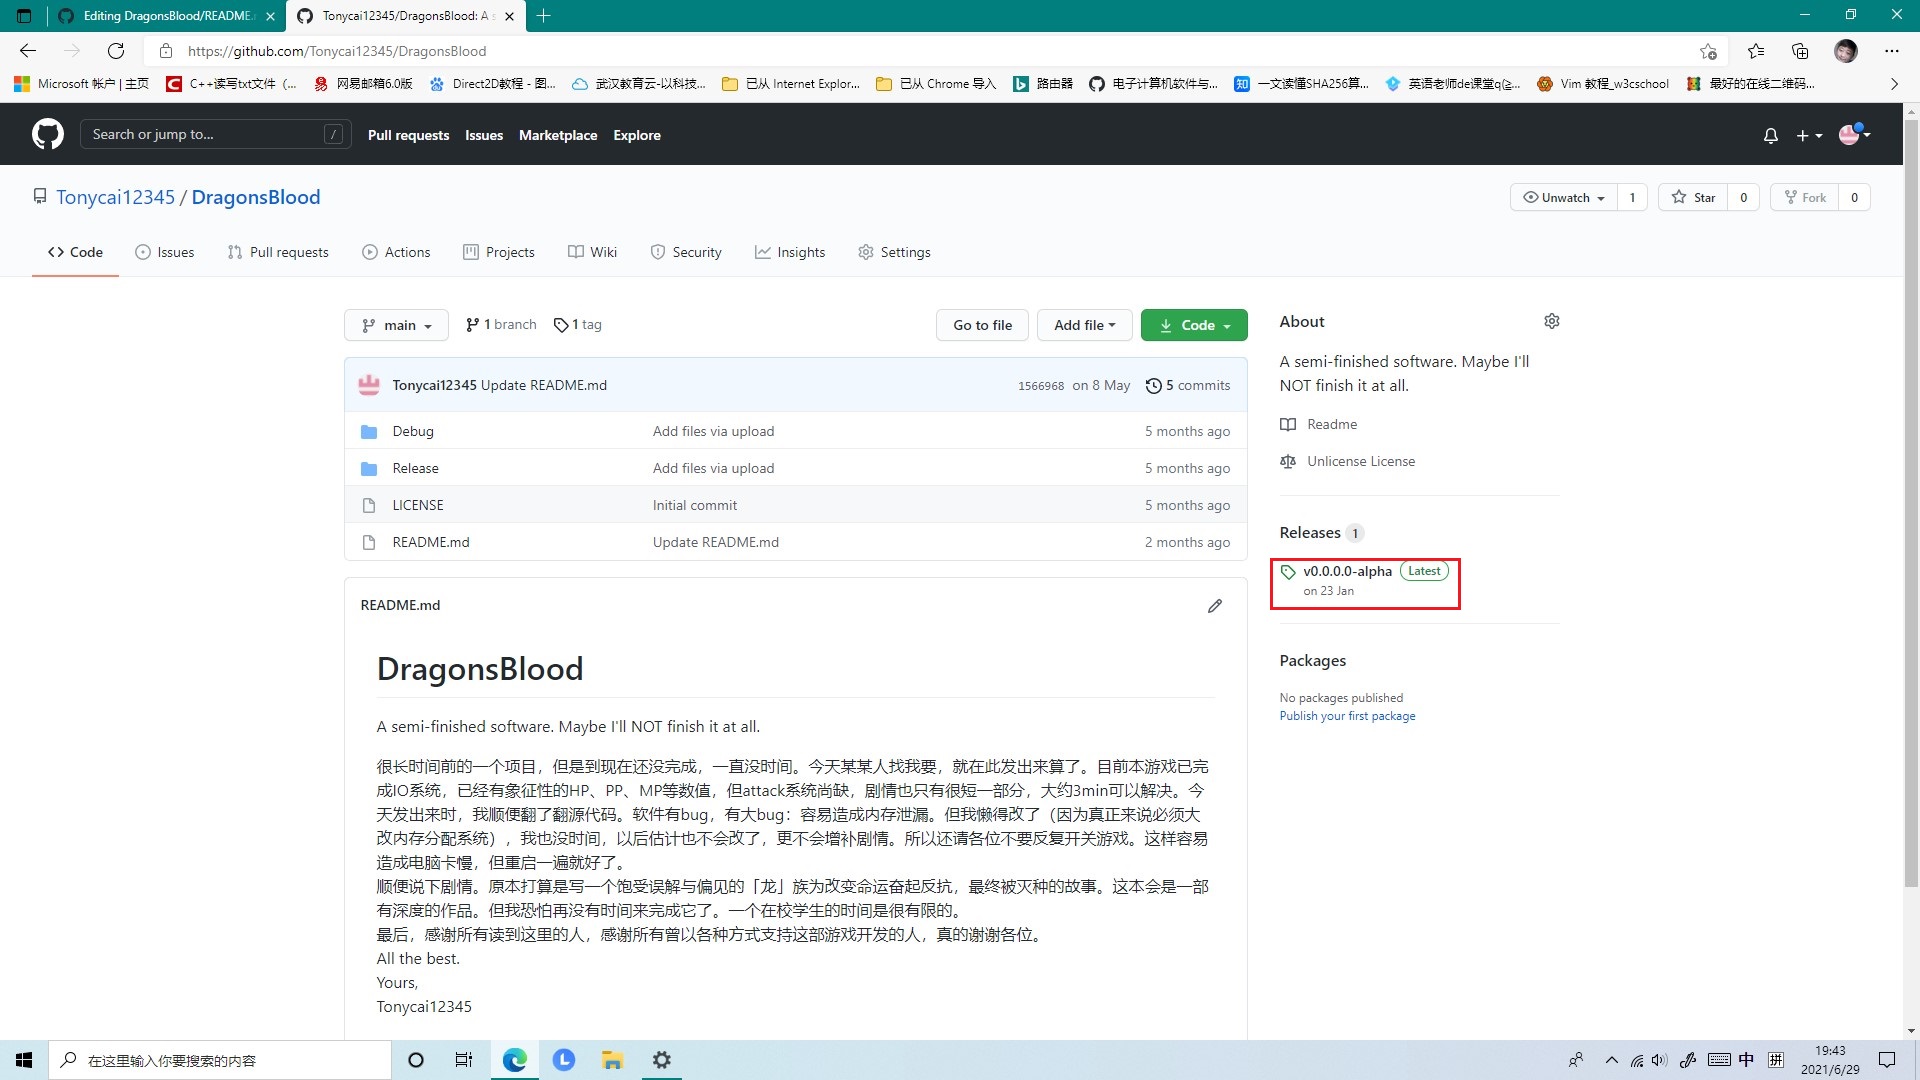Viewport: 1920px width, 1080px height.
Task: Switch to the Editing DragonsBlood README browser tab
Action: coord(167,16)
